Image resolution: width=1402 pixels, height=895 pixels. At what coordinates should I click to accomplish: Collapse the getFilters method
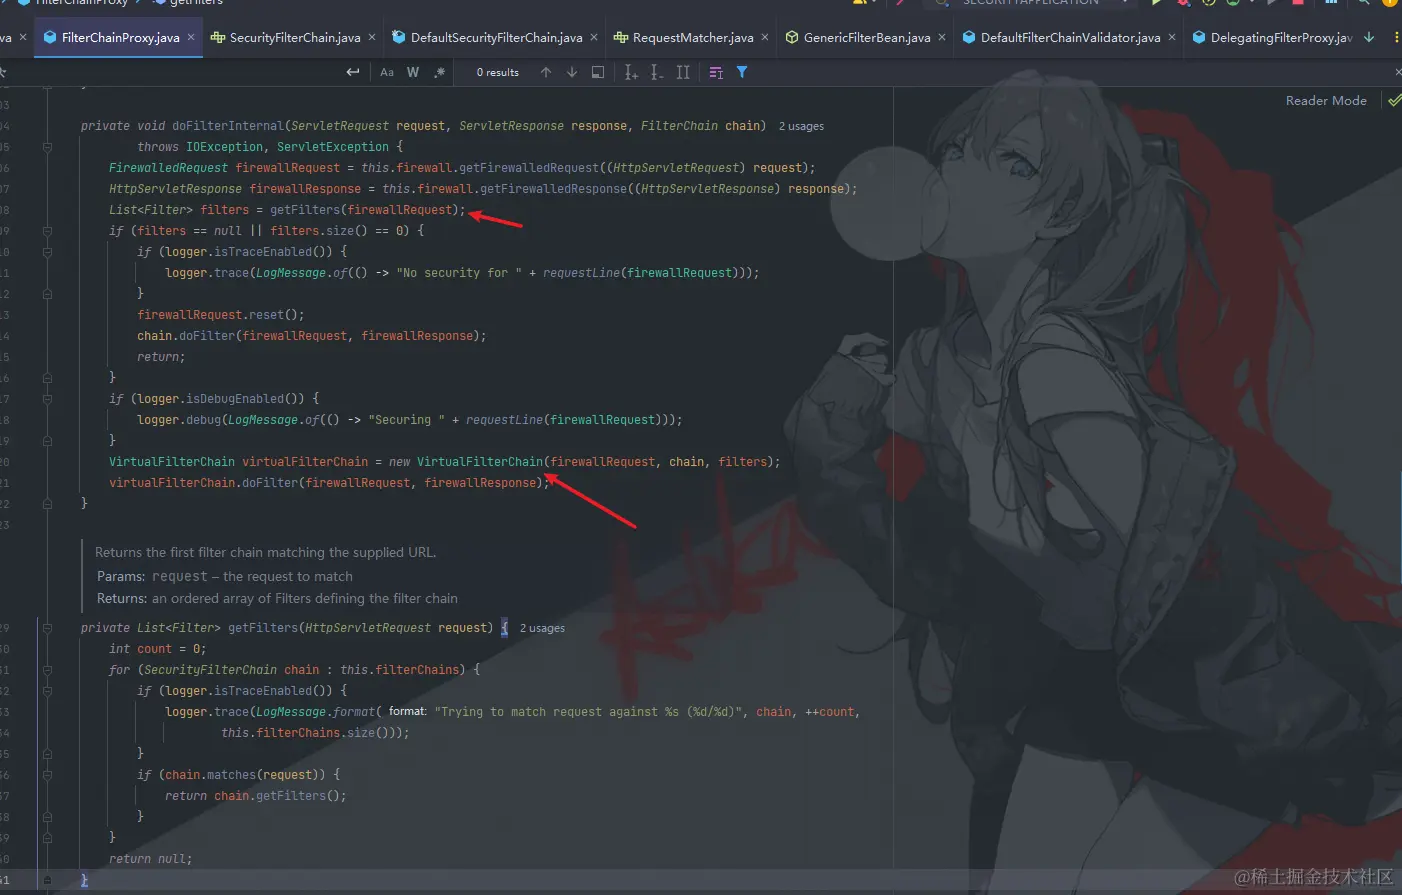[47, 628]
